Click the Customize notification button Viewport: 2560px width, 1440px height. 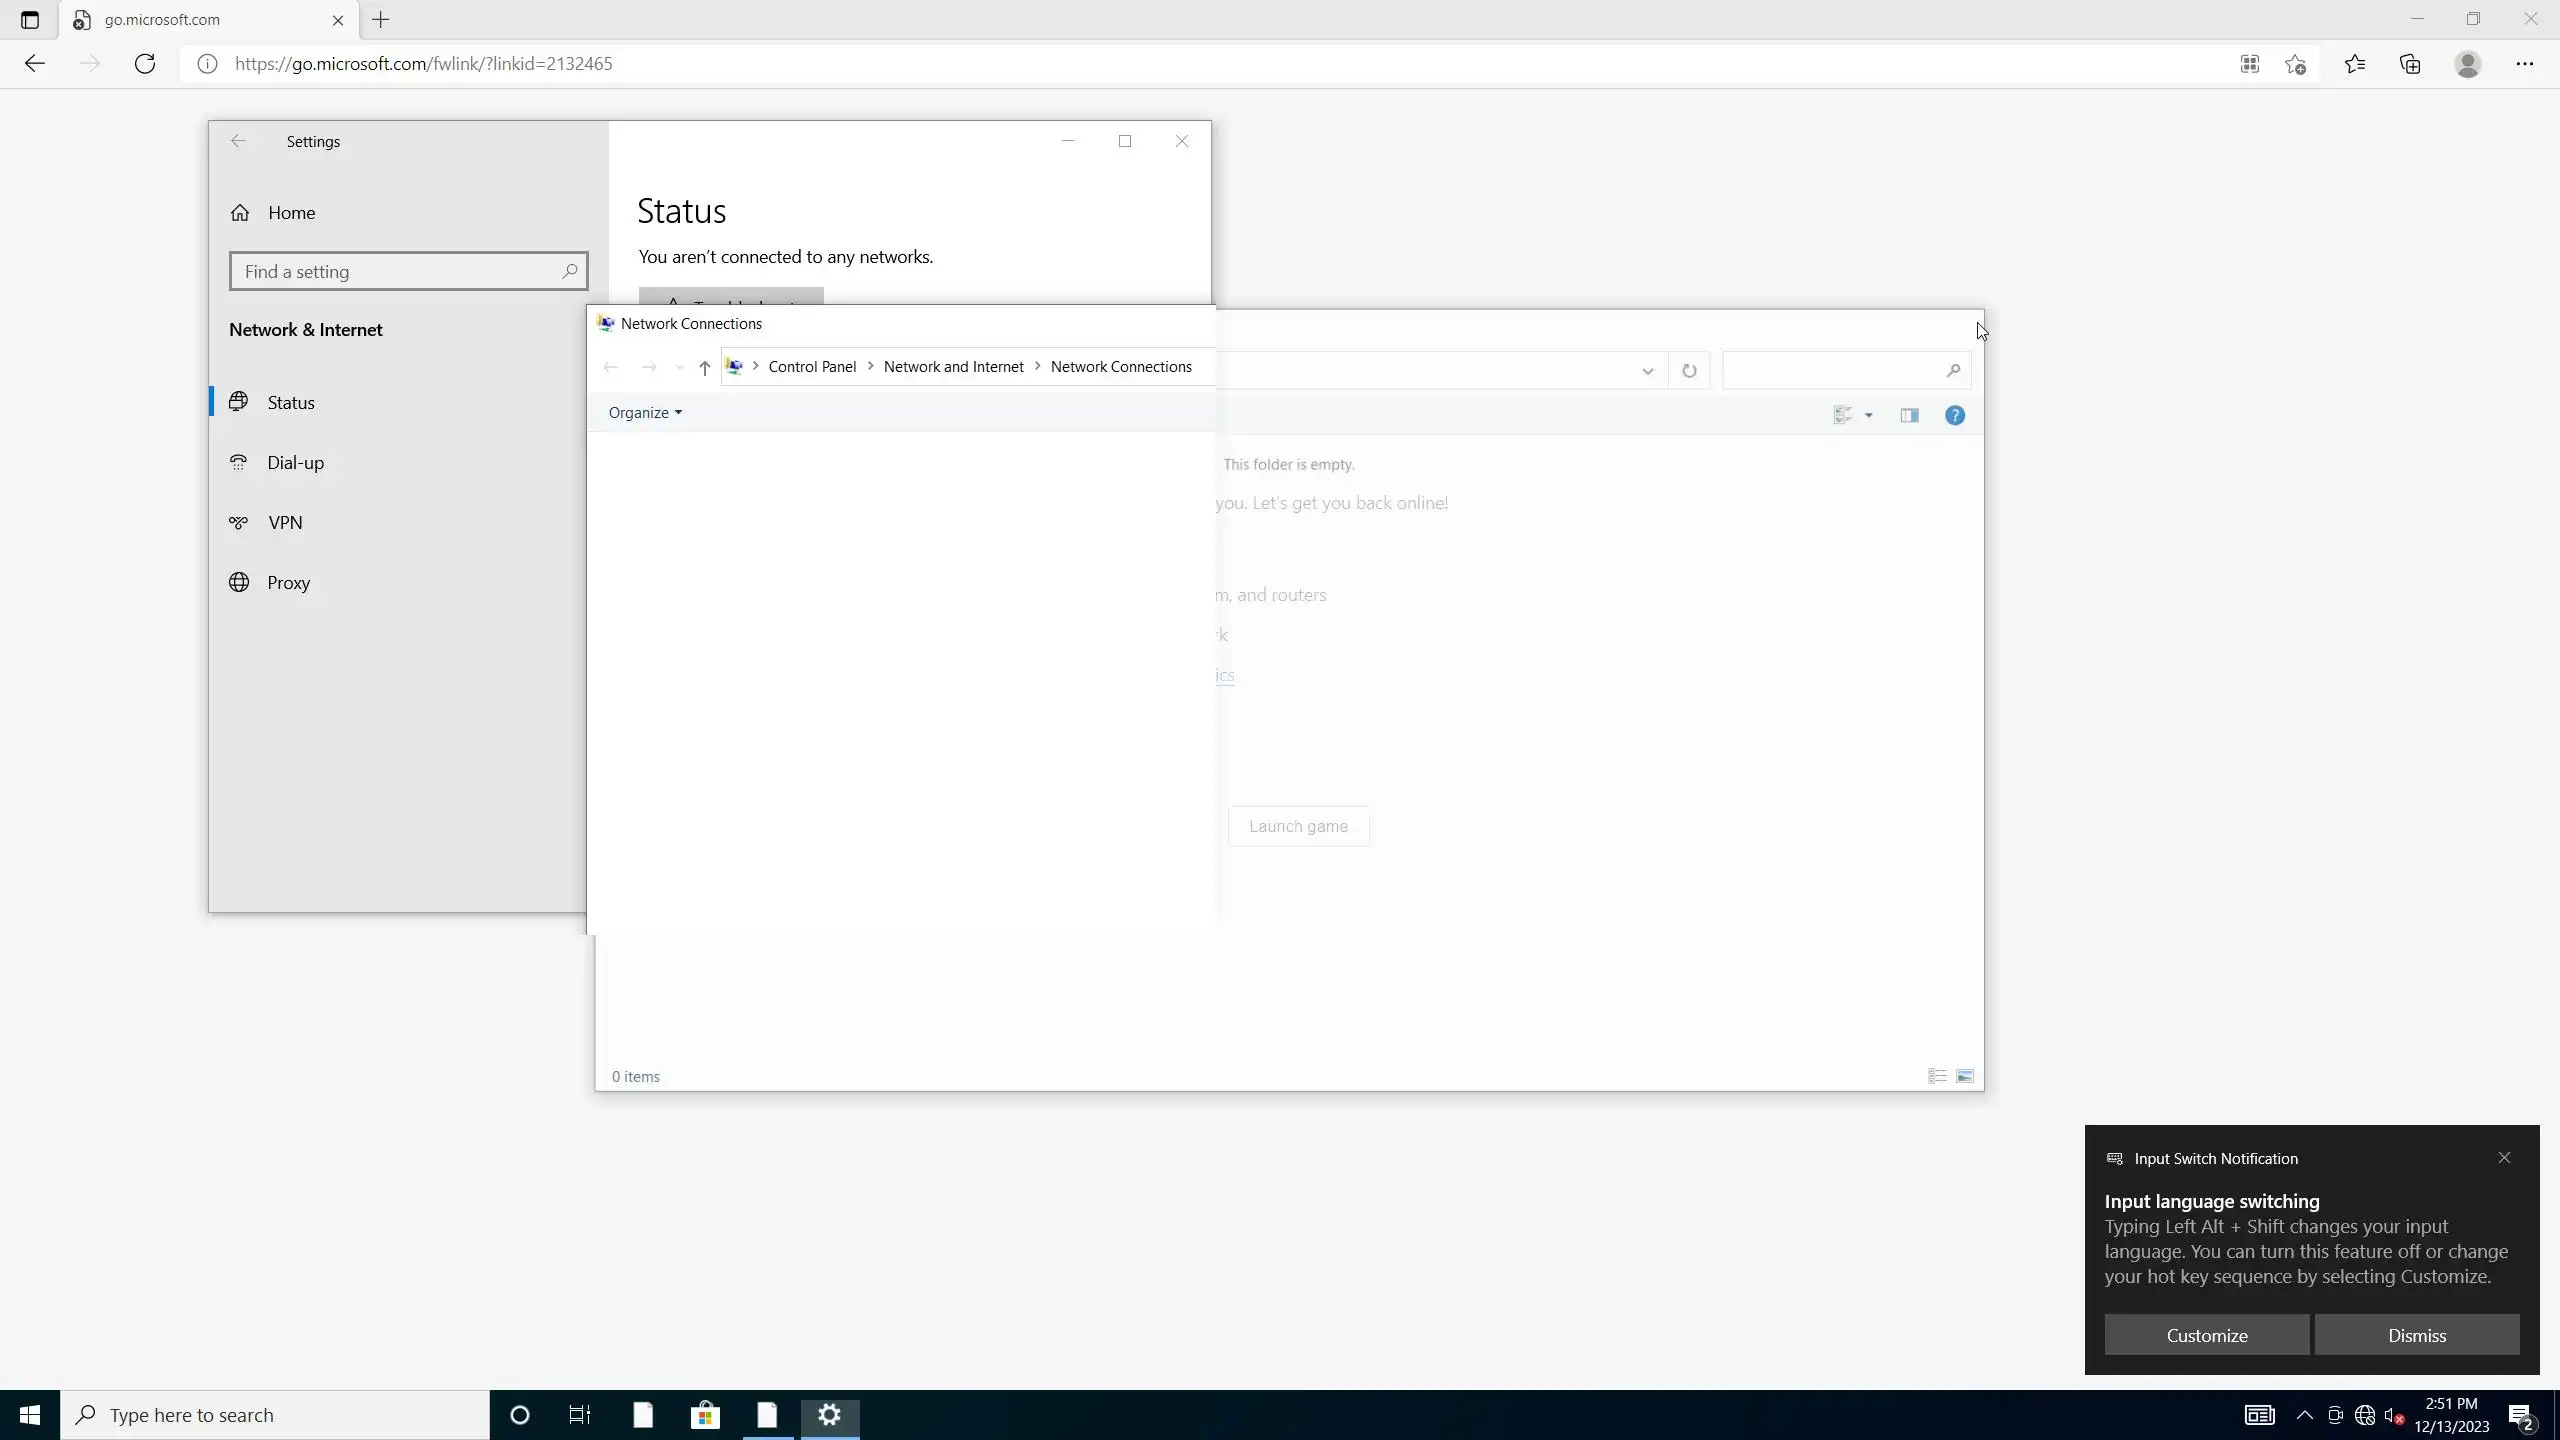pos(2206,1335)
